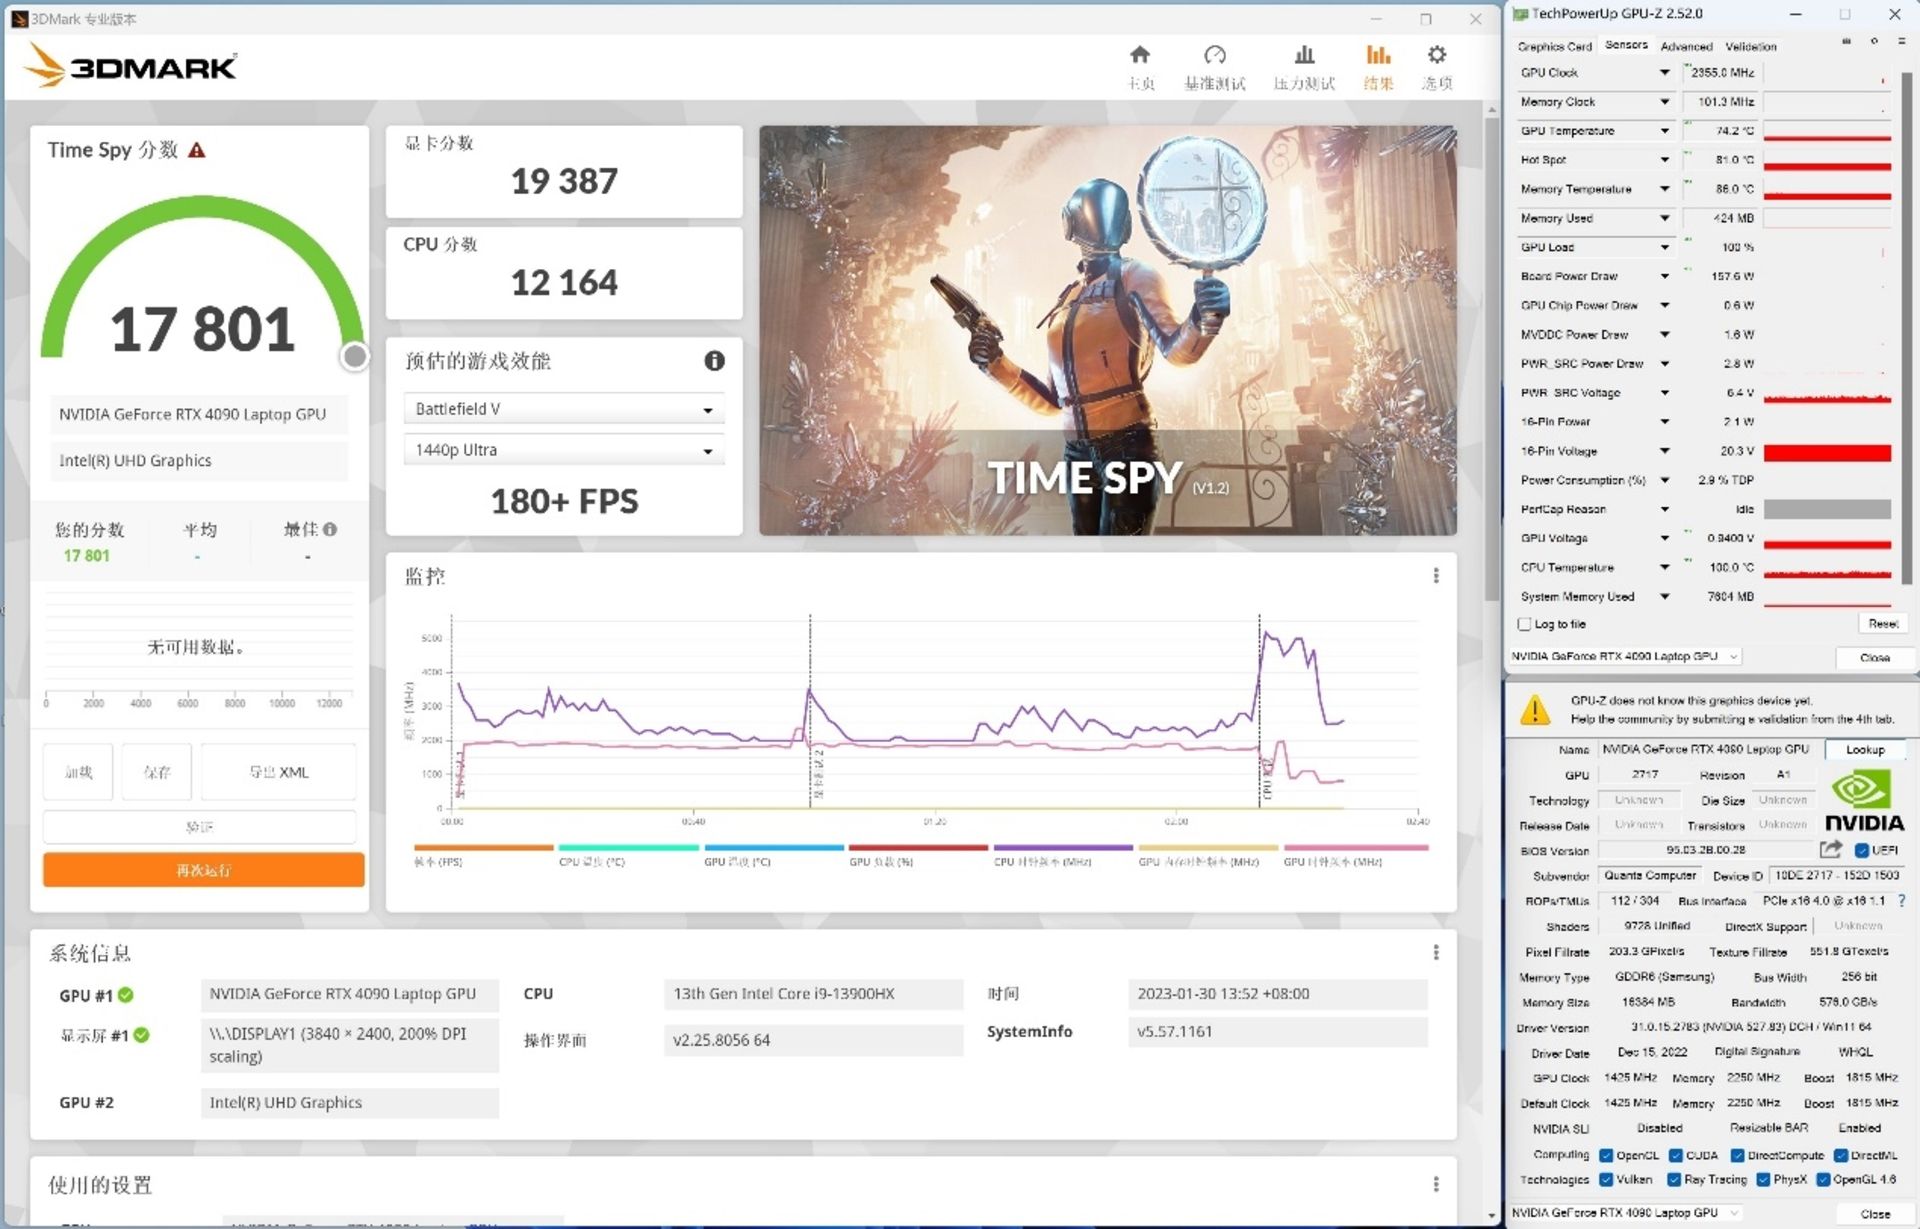Viewport: 1920px width, 1229px height.
Task: Open the 基准测试 benchmarks gauge icon
Action: coord(1215,55)
